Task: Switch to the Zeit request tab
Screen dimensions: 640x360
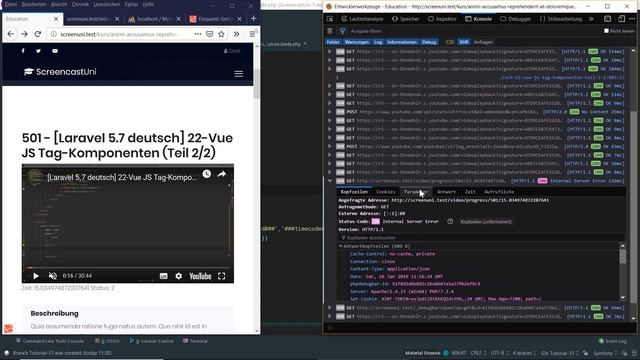Action: click(x=470, y=192)
